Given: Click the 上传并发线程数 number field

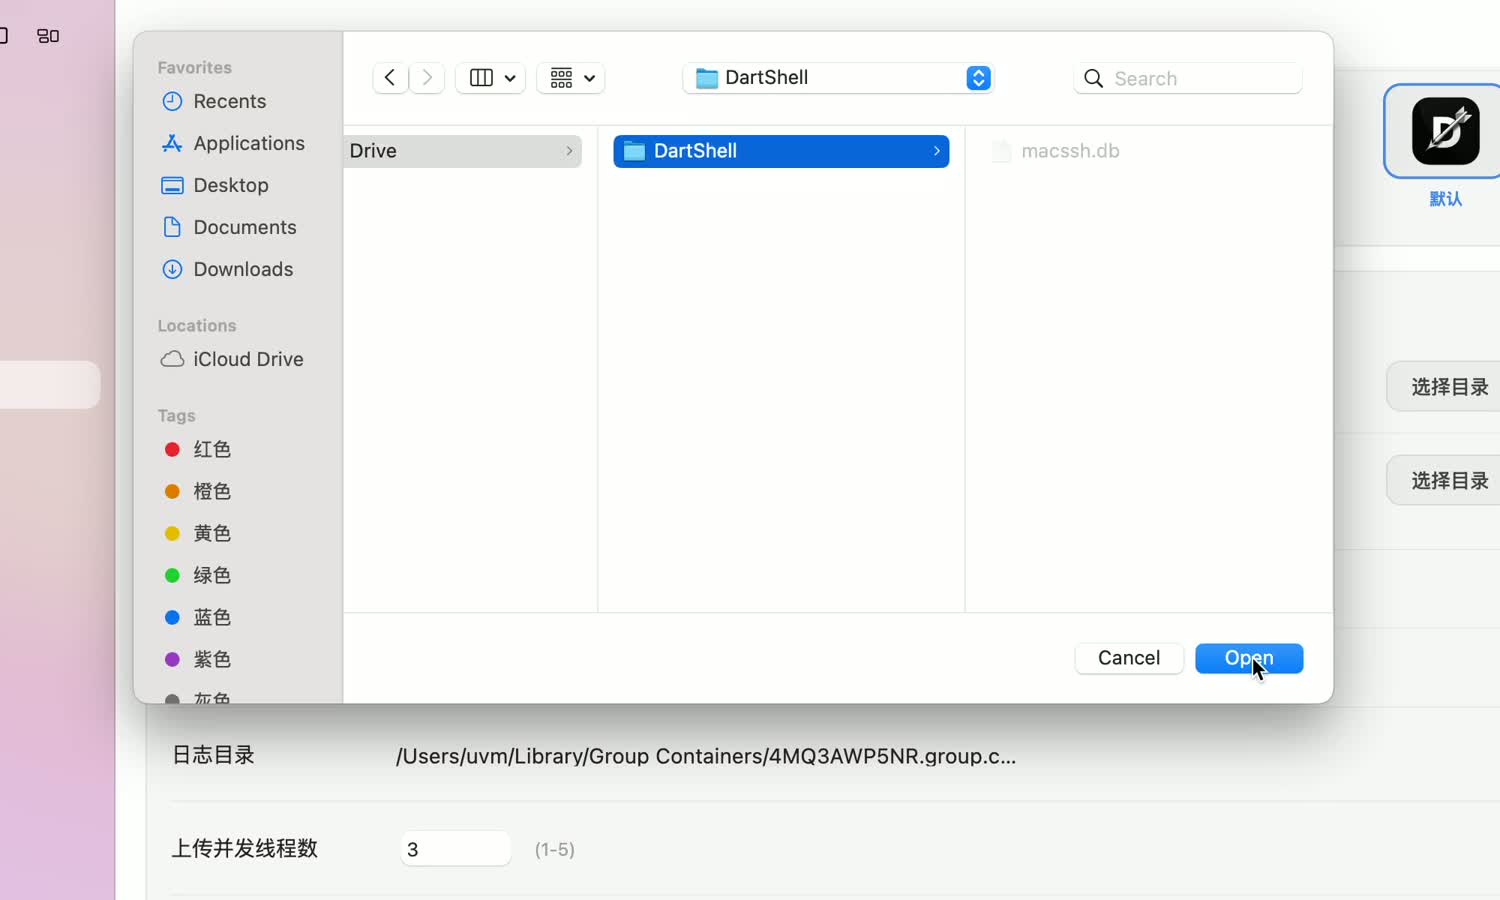Looking at the screenshot, I should pyautogui.click(x=456, y=849).
